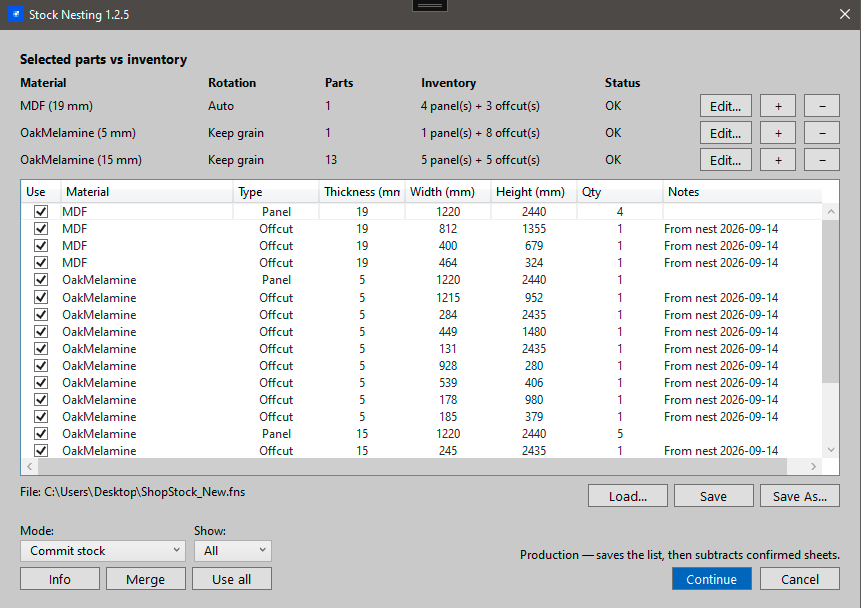Sort by the Thickness column header

362,192
